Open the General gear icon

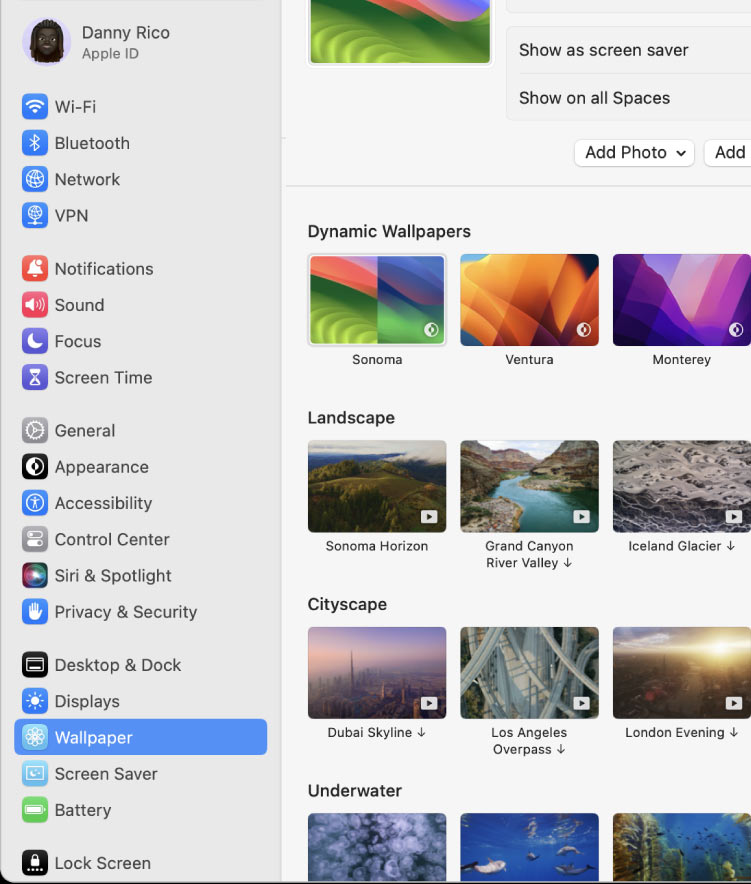click(35, 431)
